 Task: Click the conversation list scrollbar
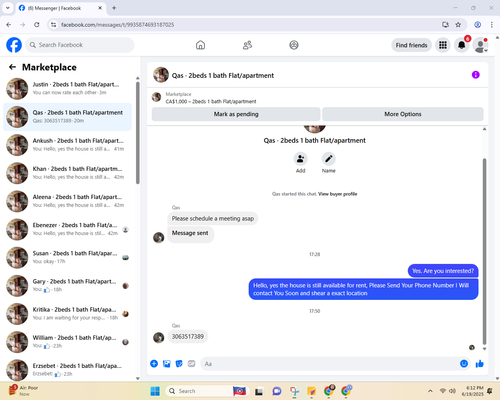coord(138,133)
